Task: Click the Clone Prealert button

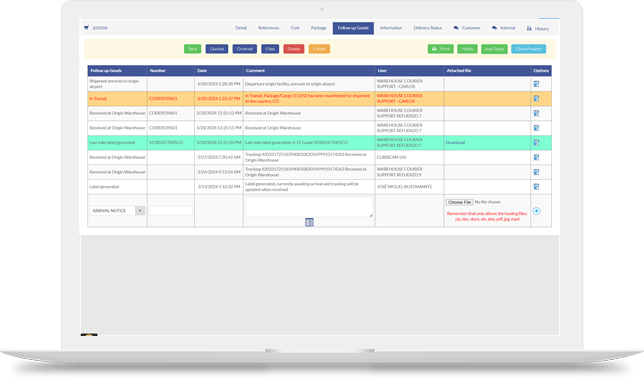Action: tap(528, 49)
